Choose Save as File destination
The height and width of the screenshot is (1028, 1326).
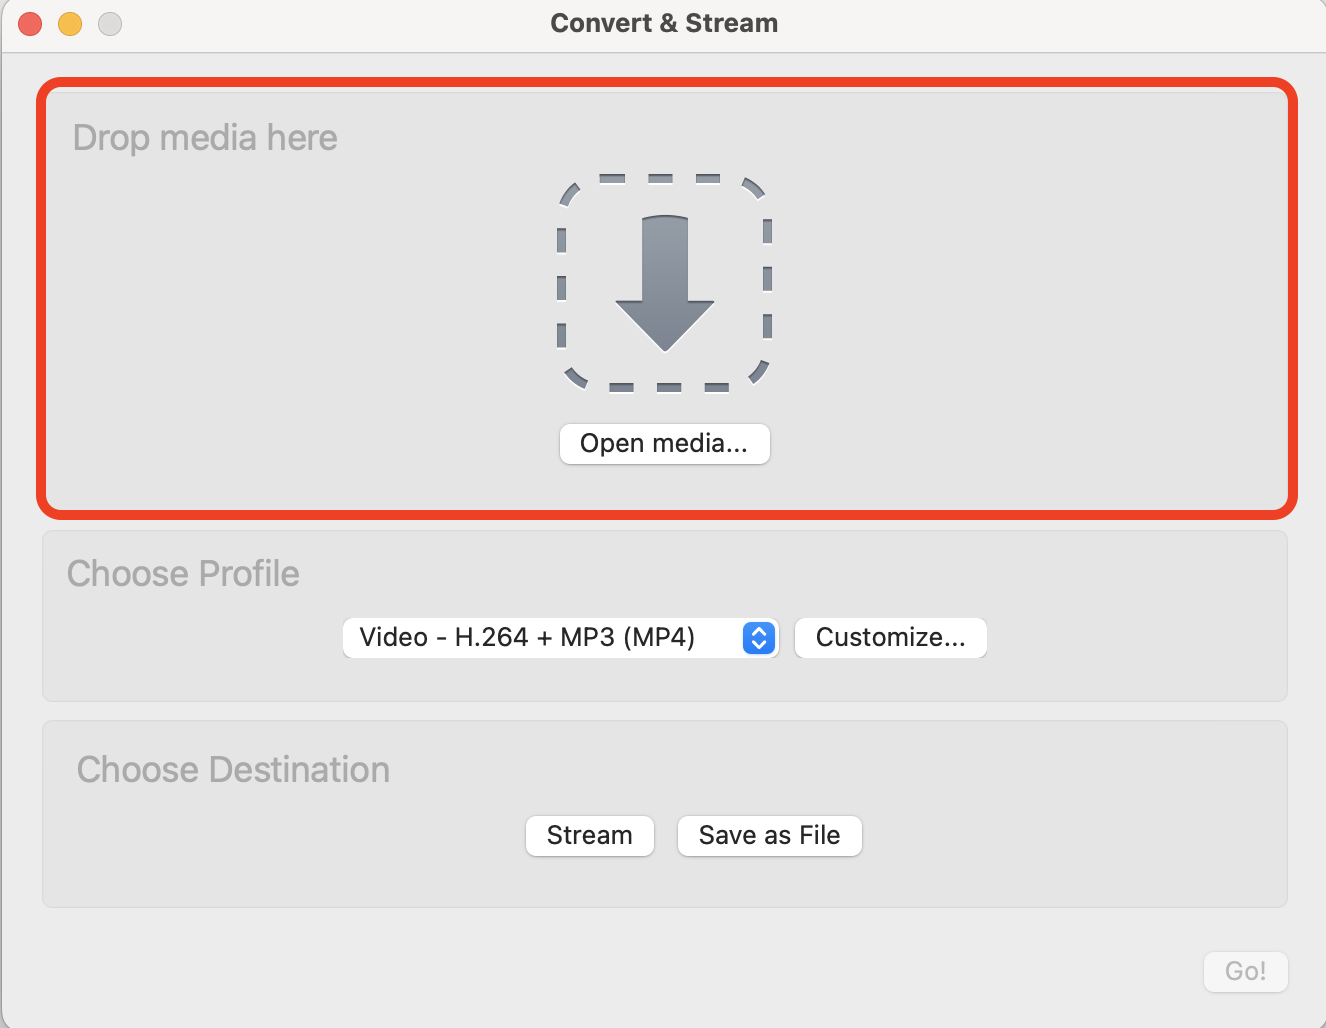tap(769, 835)
